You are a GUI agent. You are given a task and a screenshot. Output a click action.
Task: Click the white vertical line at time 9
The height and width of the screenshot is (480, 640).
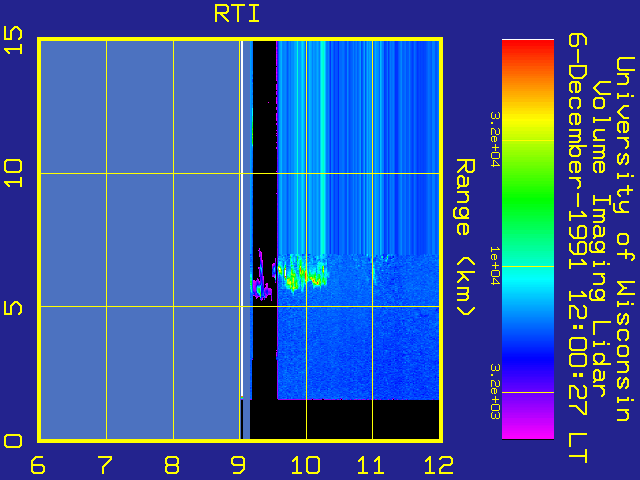242,218
